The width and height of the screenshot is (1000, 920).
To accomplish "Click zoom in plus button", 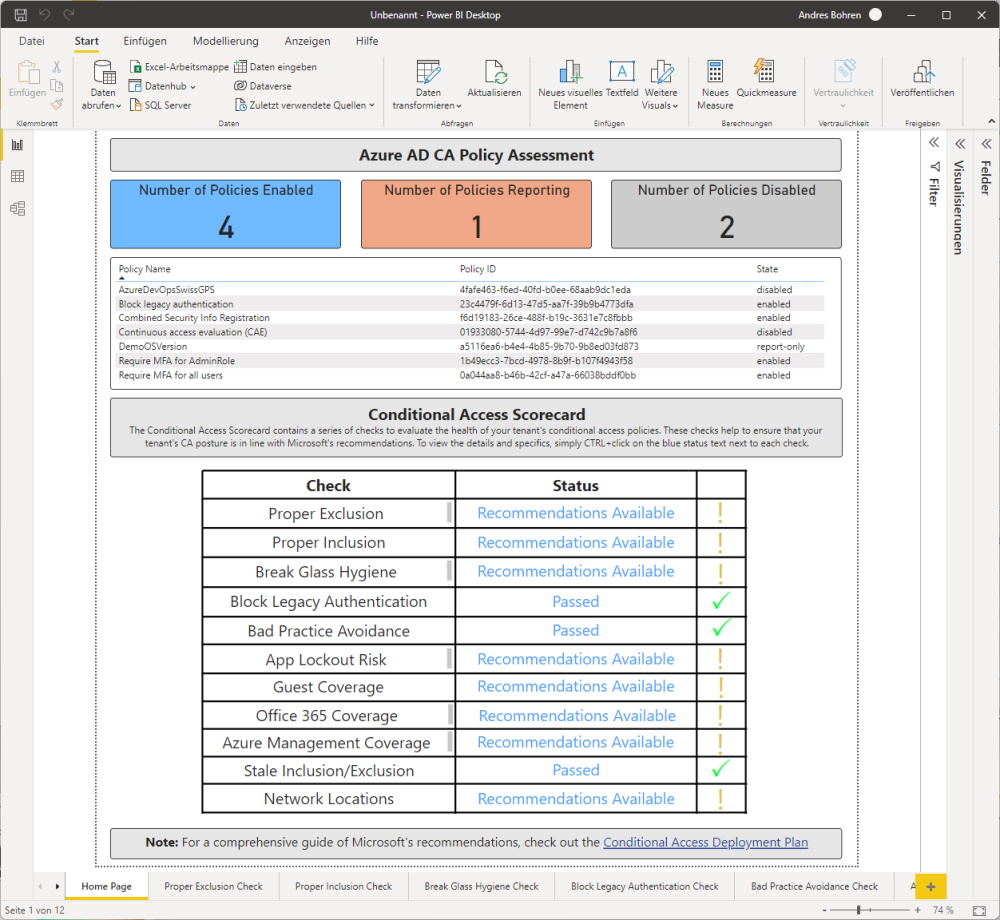I will (917, 910).
